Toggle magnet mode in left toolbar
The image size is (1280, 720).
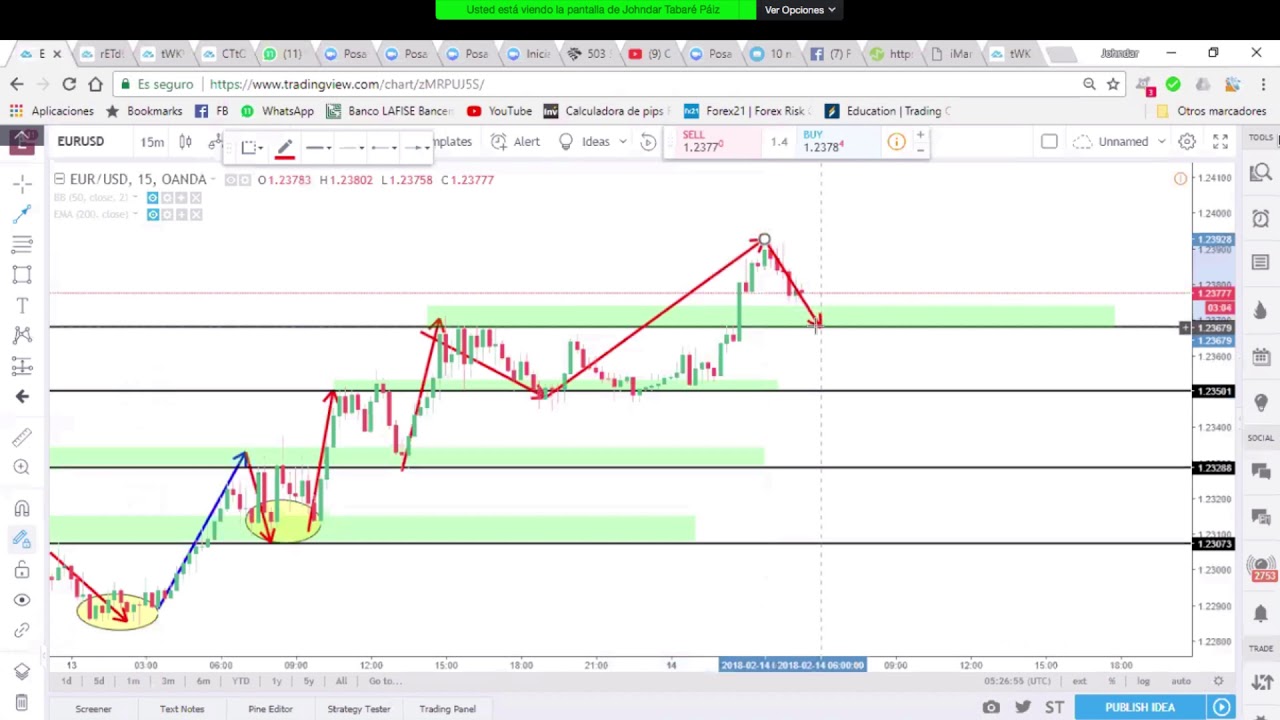pos(22,508)
